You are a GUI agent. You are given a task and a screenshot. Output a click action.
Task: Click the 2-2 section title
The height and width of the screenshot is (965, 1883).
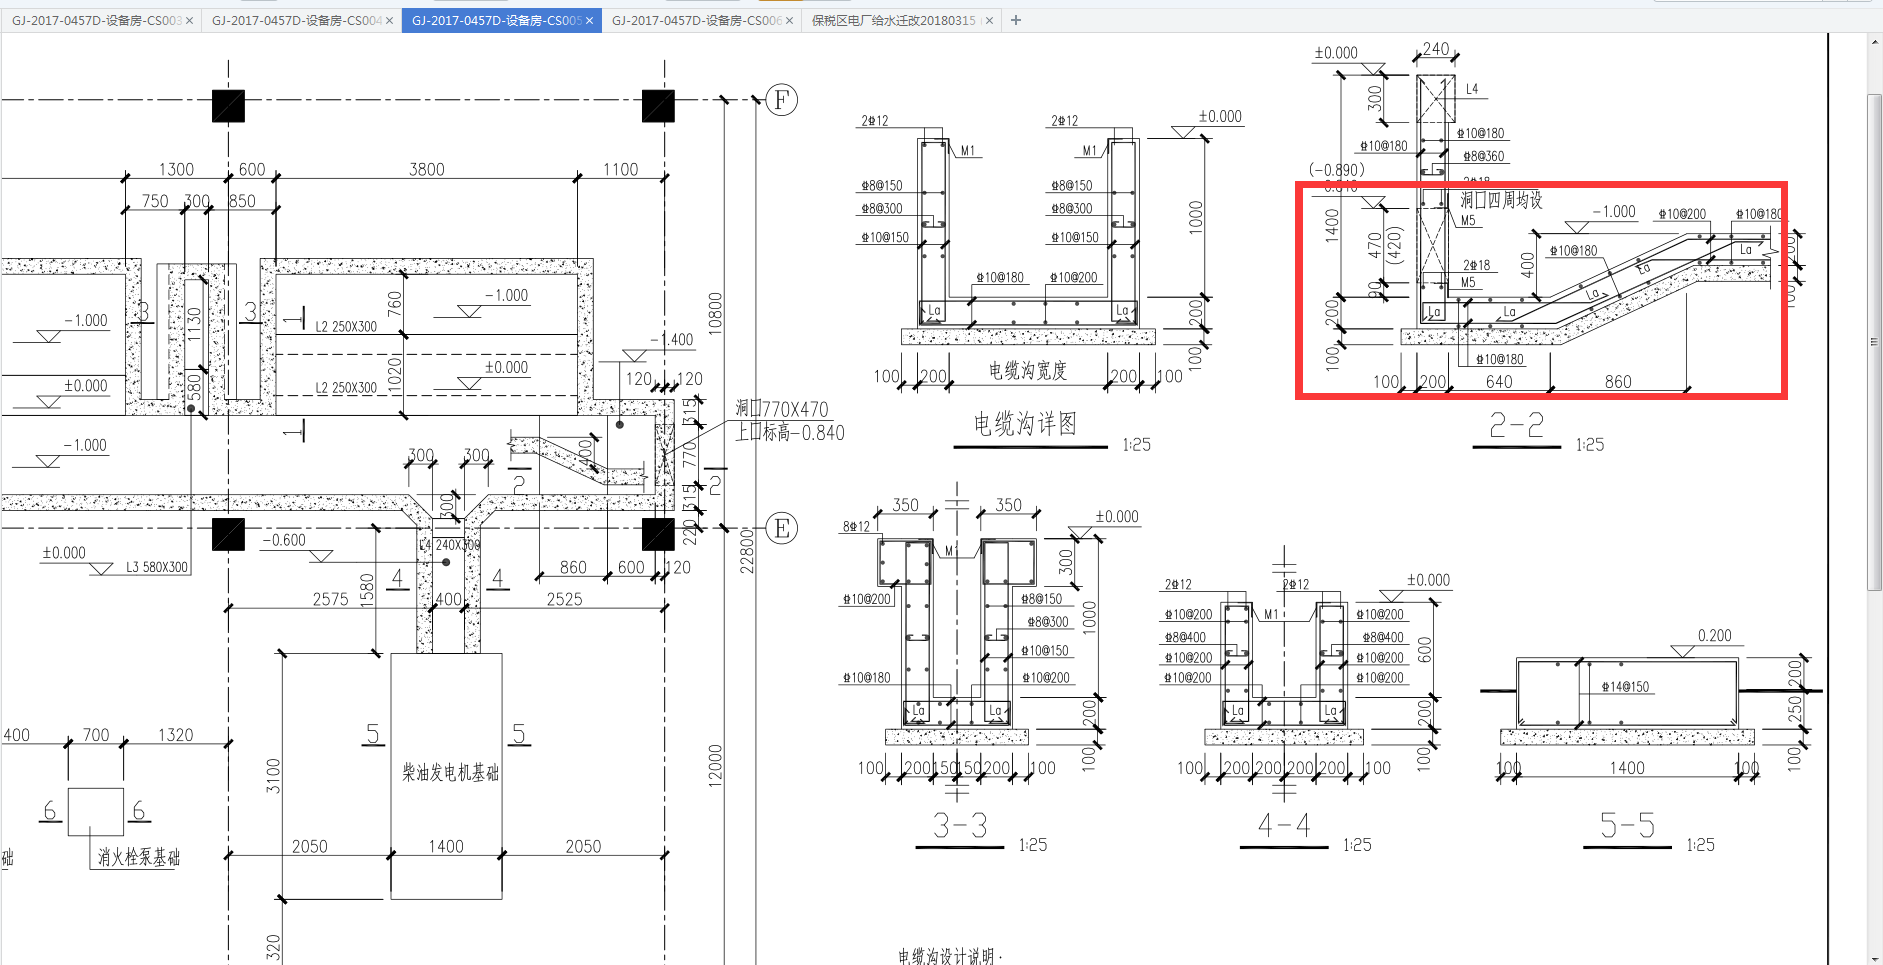point(1516,426)
